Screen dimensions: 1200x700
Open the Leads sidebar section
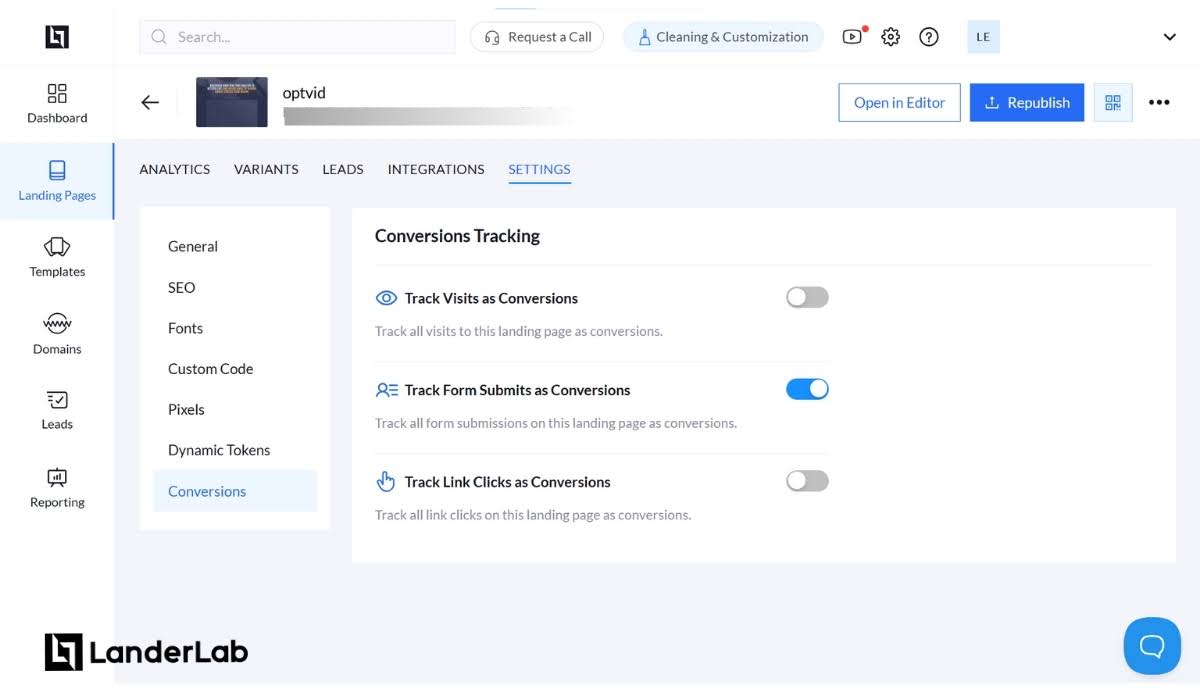click(x=57, y=410)
